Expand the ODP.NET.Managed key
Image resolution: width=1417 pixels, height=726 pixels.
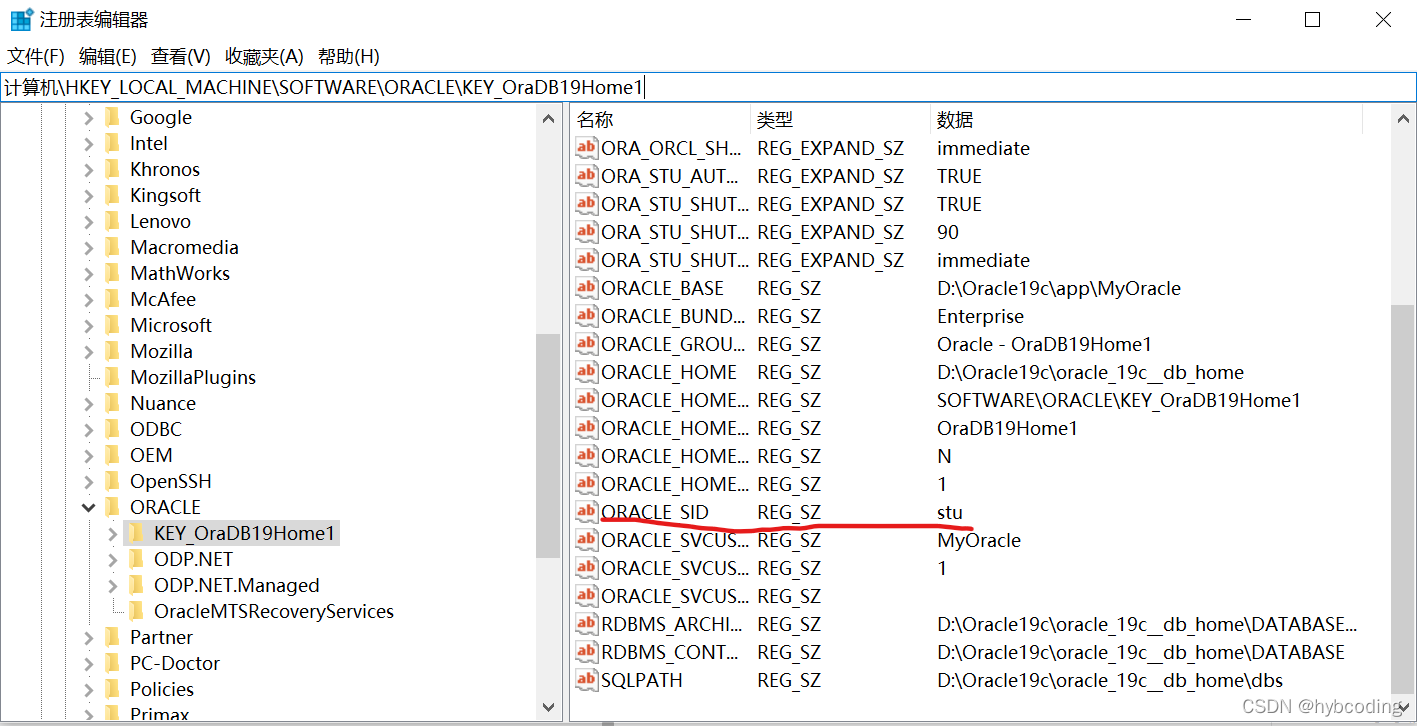(x=112, y=586)
